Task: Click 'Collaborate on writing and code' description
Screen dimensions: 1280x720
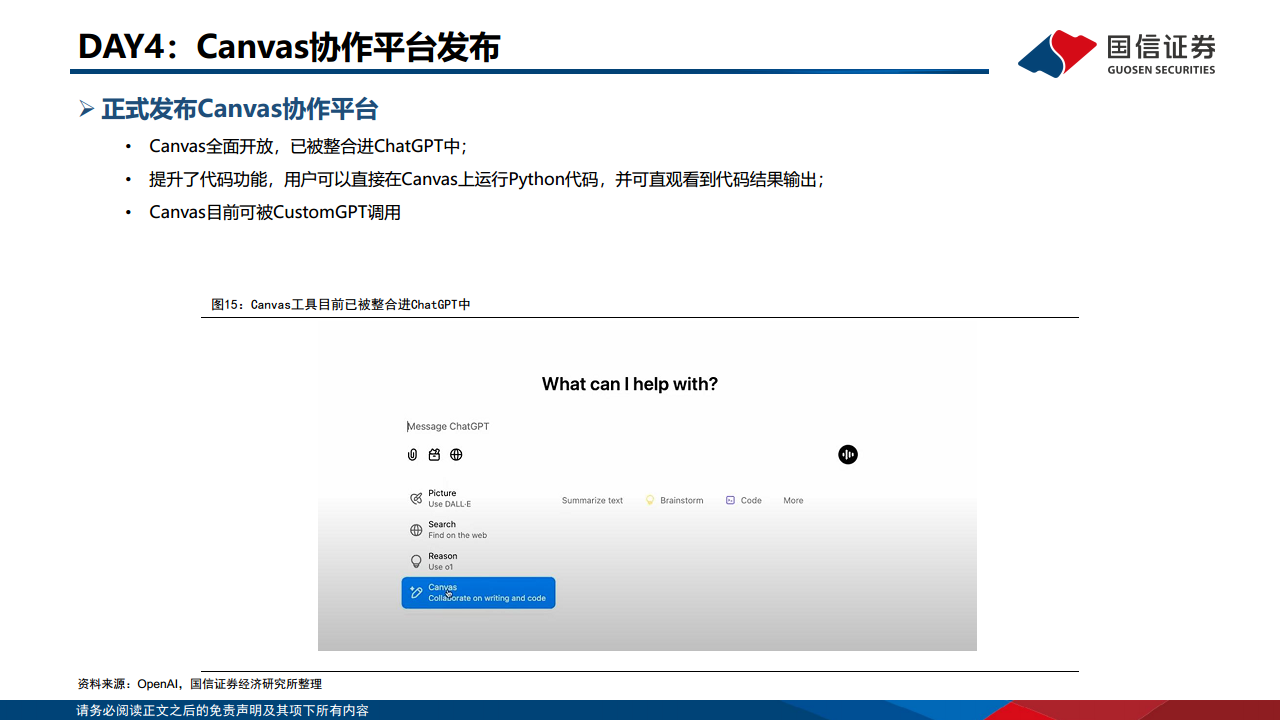Action: tap(487, 598)
